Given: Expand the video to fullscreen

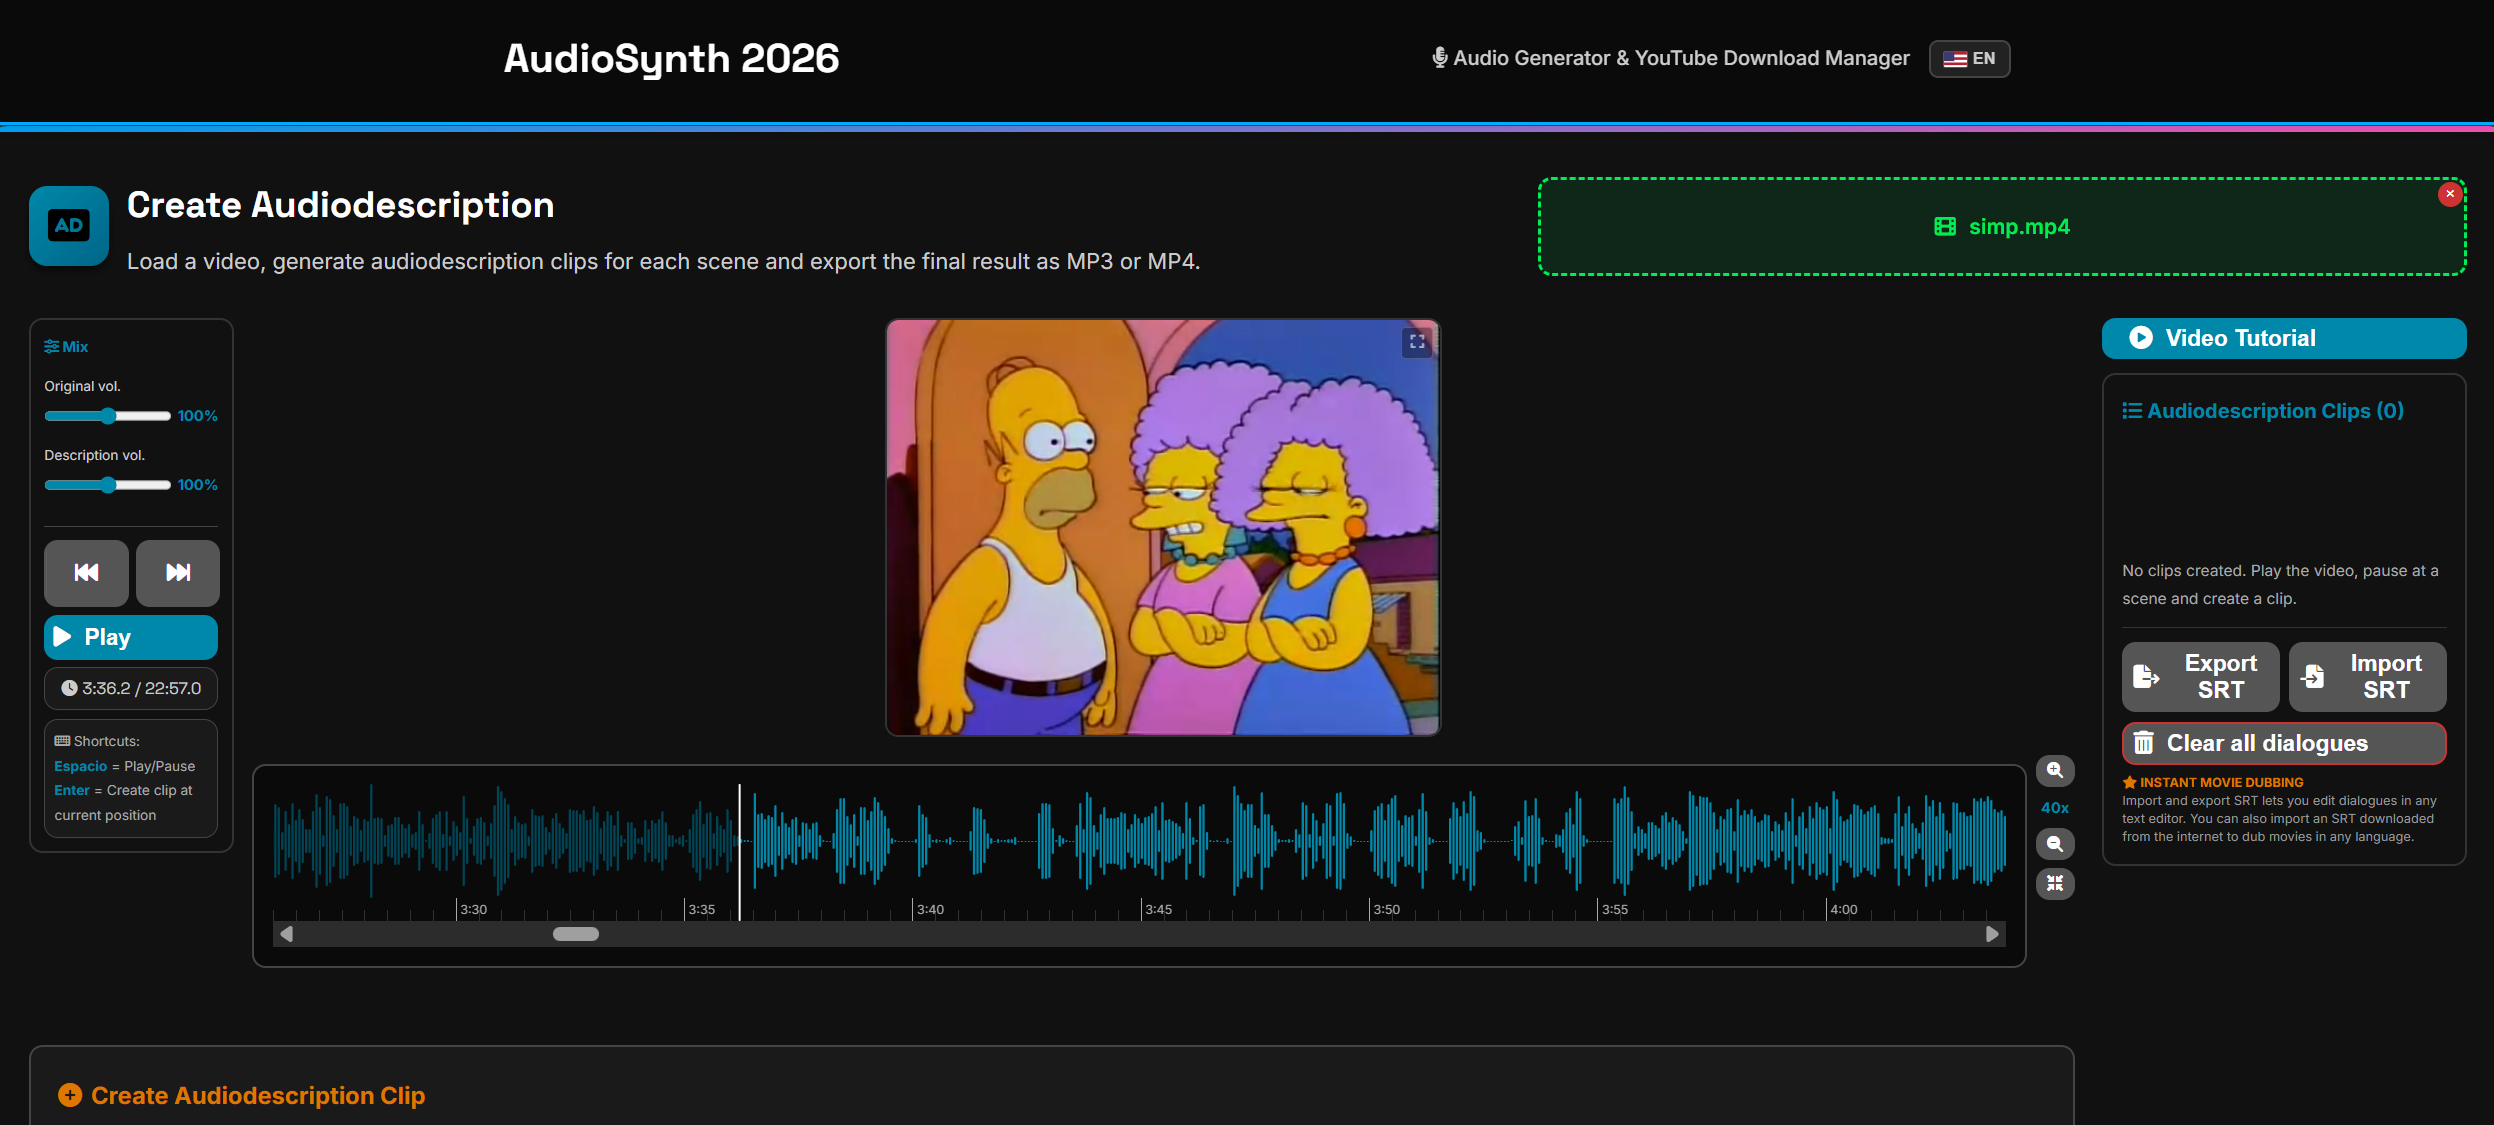Looking at the screenshot, I should pos(1416,341).
